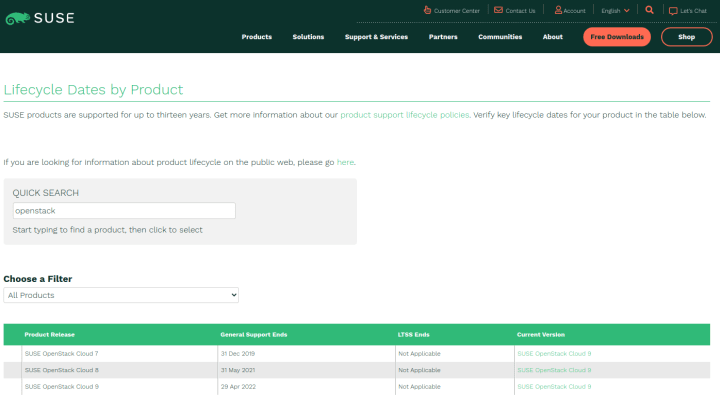Click Not Applicable in the Cloud 7 row
This screenshot has height=400, width=720.
(x=419, y=354)
